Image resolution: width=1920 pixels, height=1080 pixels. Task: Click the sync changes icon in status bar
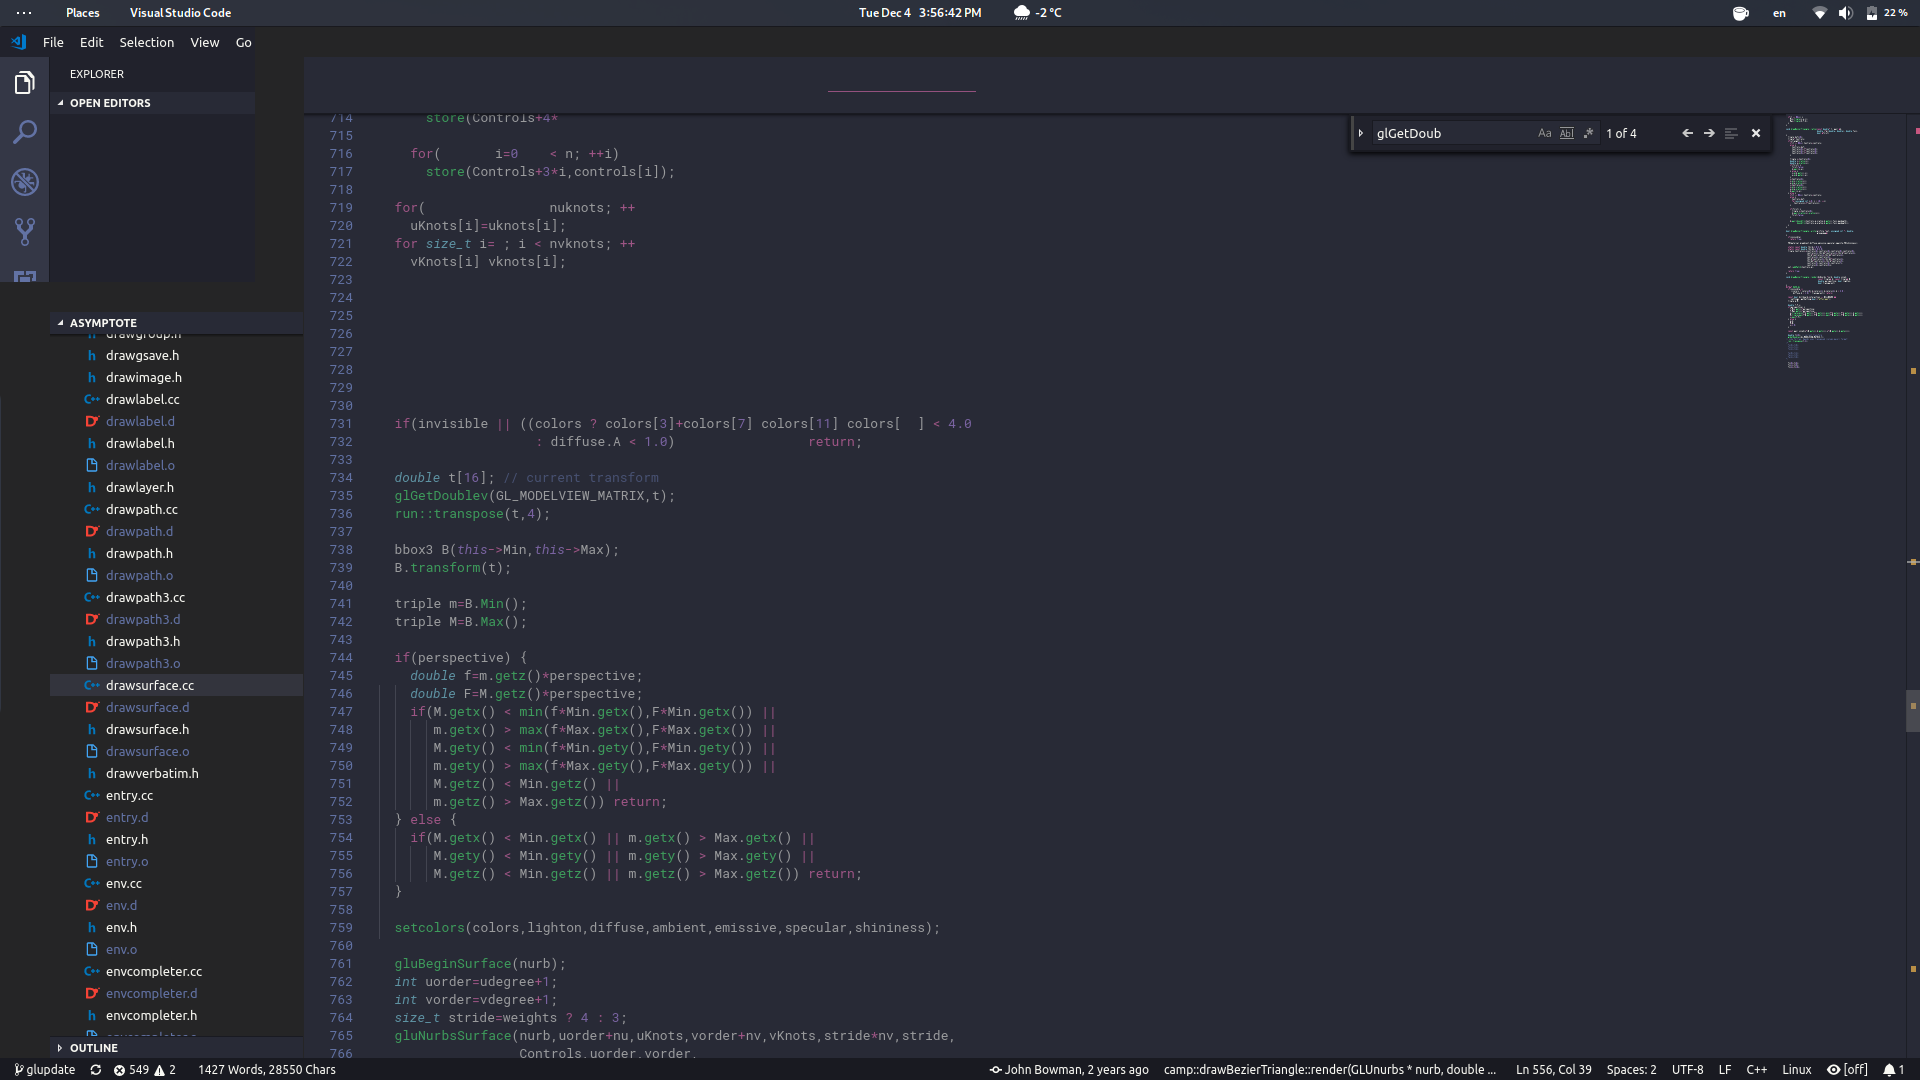point(95,1069)
